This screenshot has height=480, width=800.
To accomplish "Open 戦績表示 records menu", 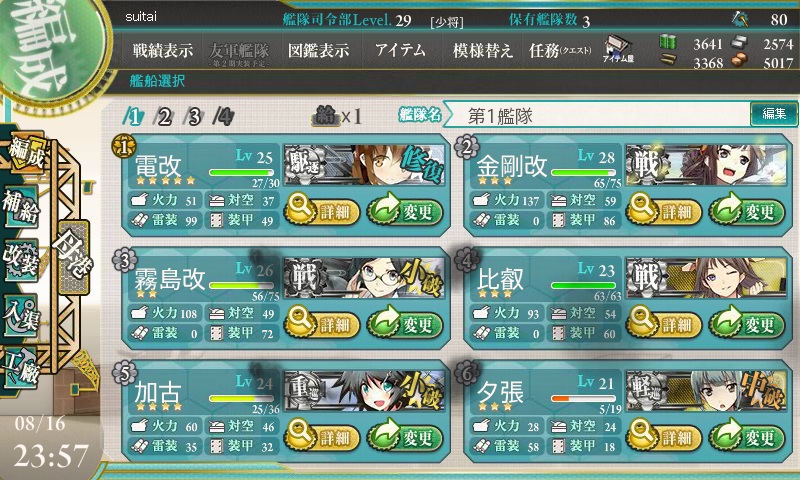I will tap(163, 50).
